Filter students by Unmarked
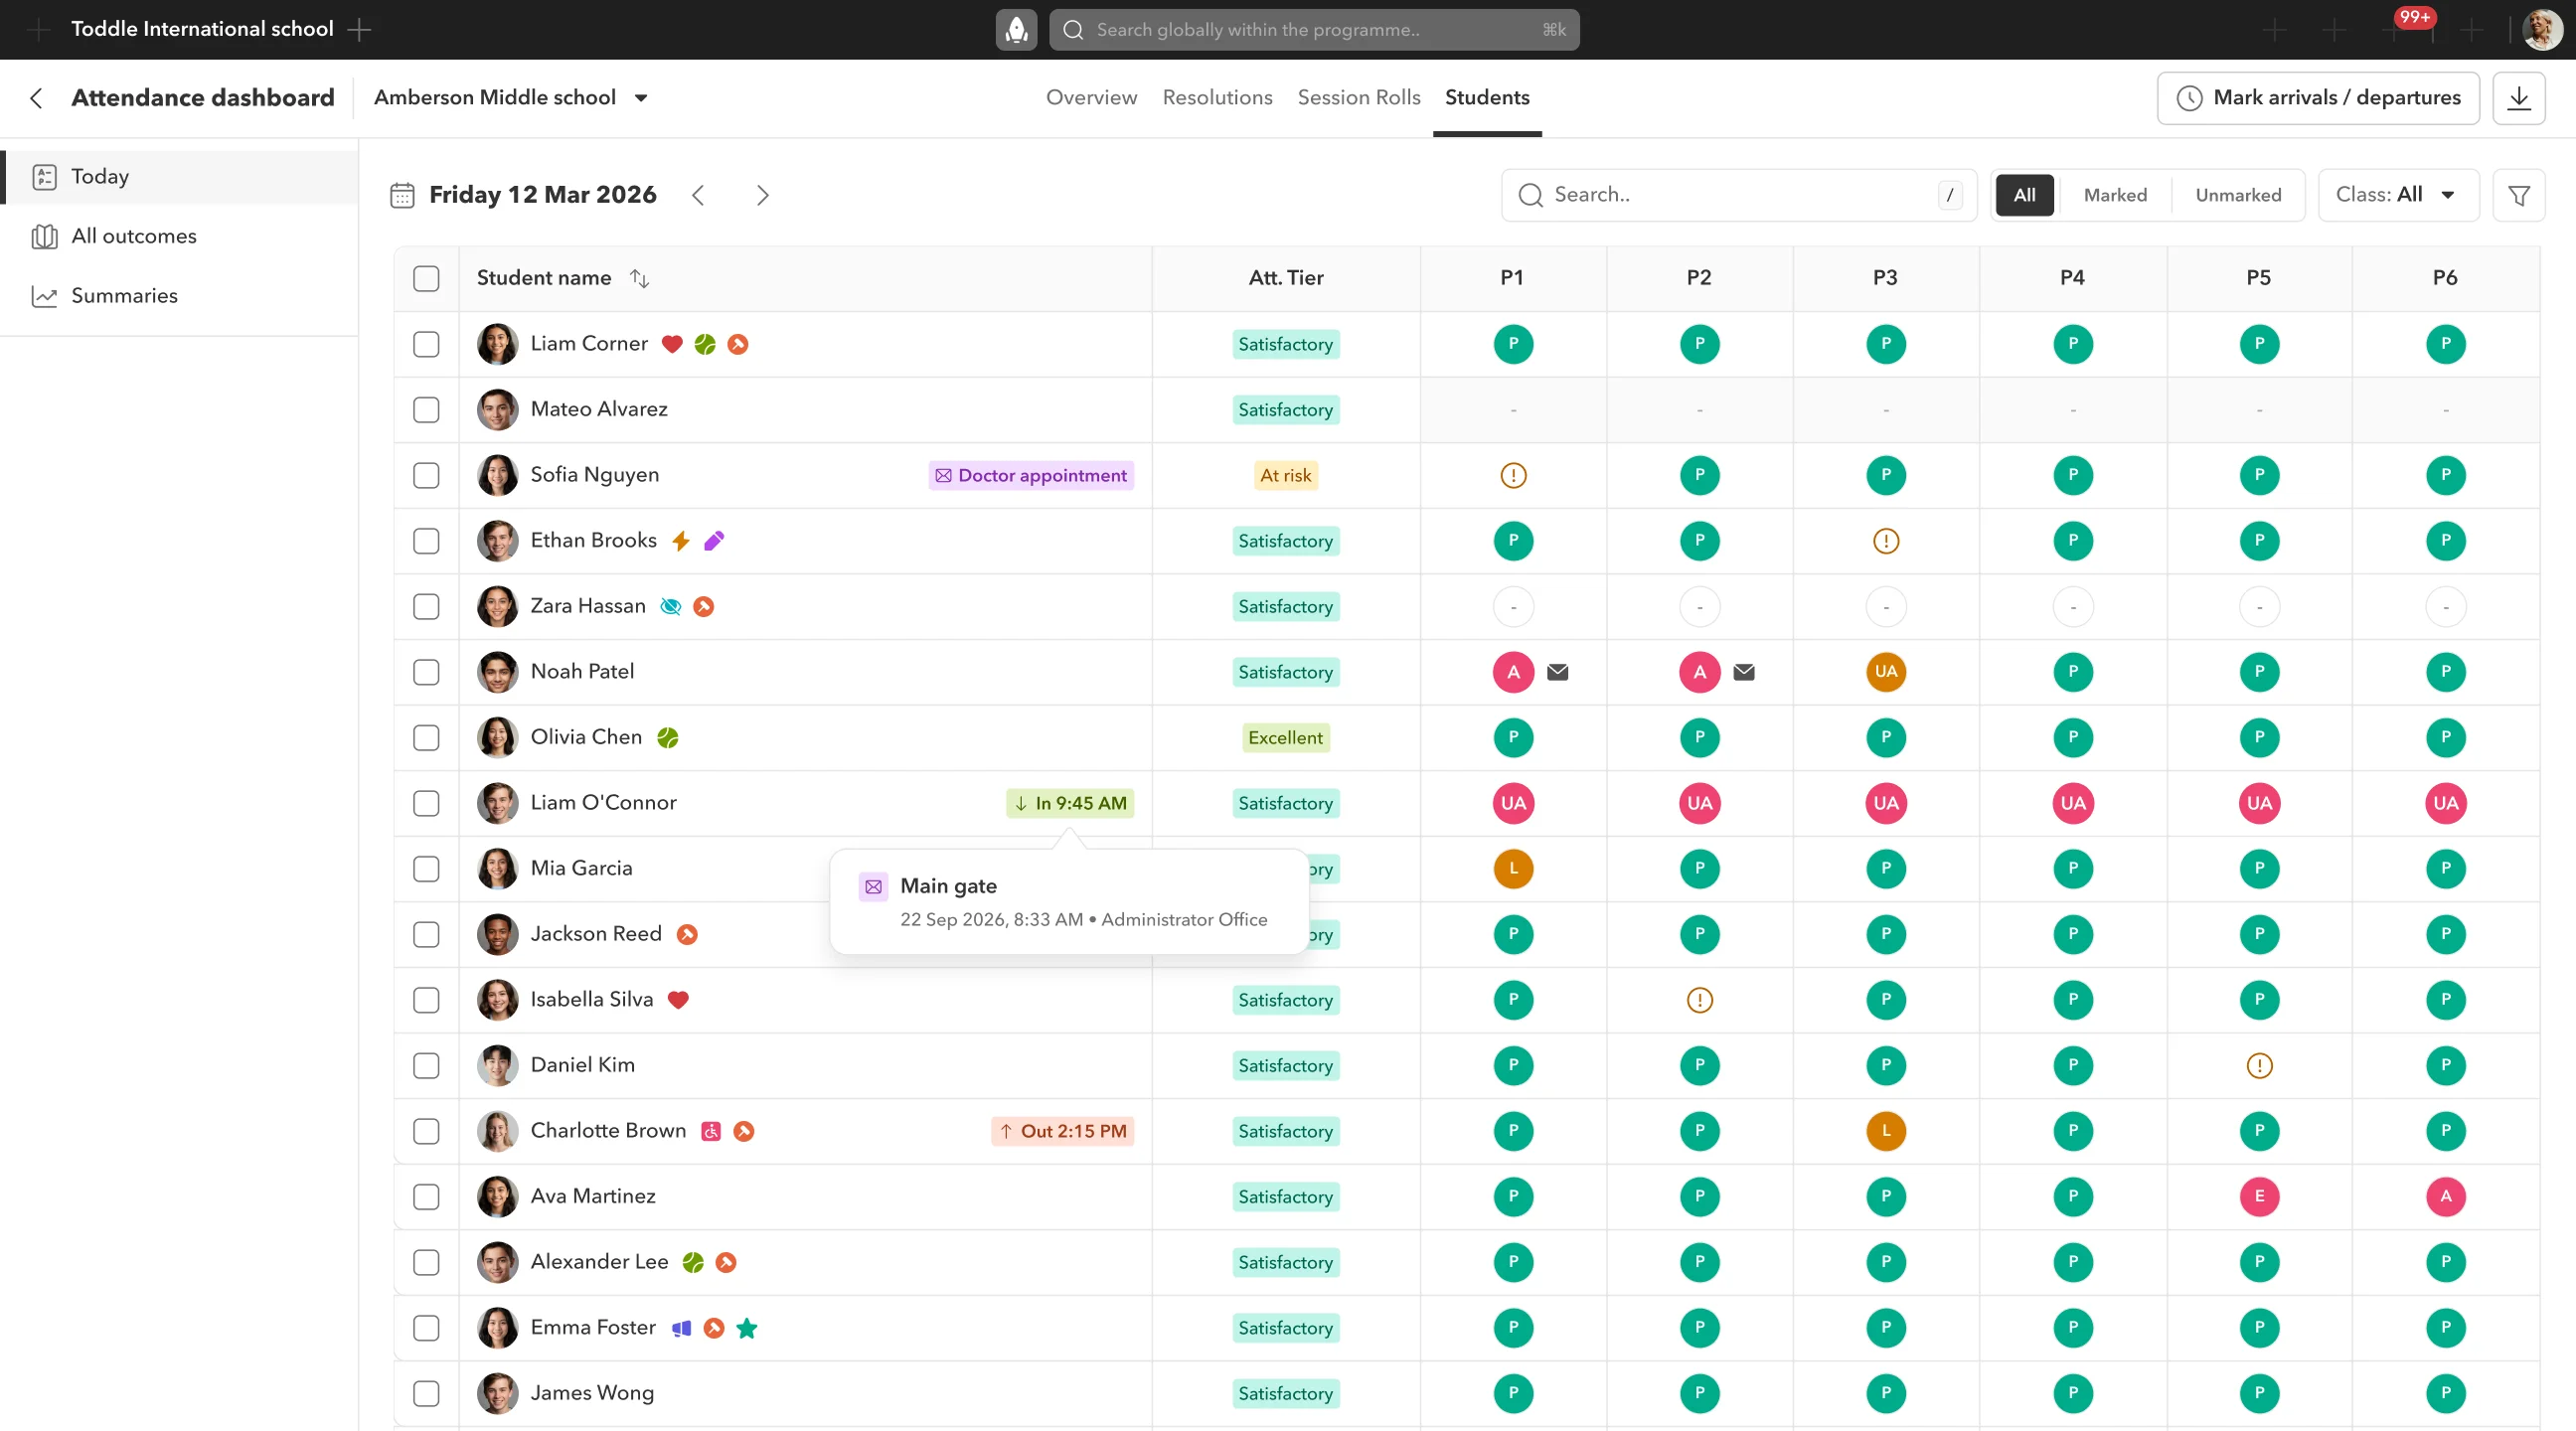 tap(2237, 195)
